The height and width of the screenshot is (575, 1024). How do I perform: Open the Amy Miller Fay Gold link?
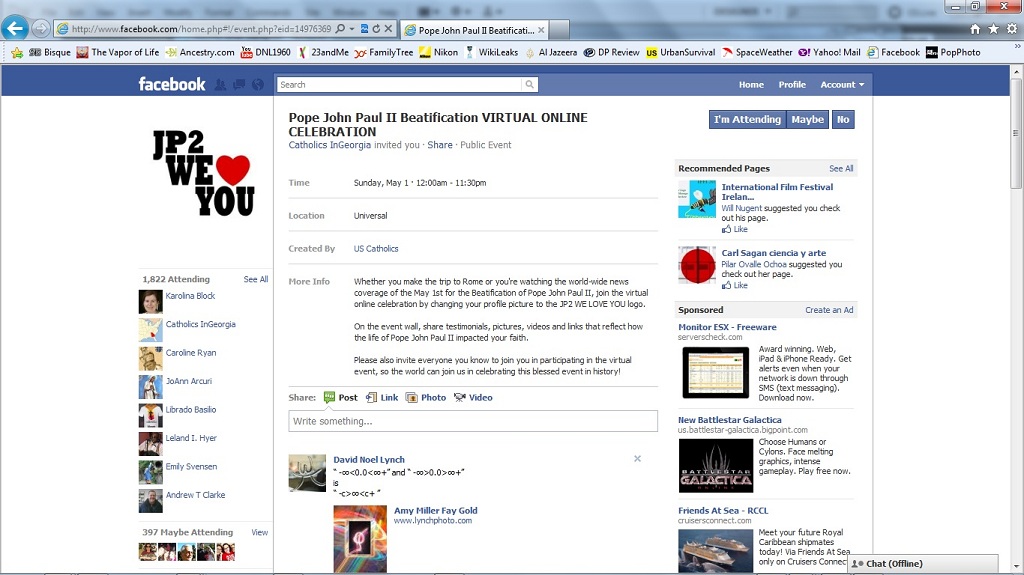[x=436, y=510]
